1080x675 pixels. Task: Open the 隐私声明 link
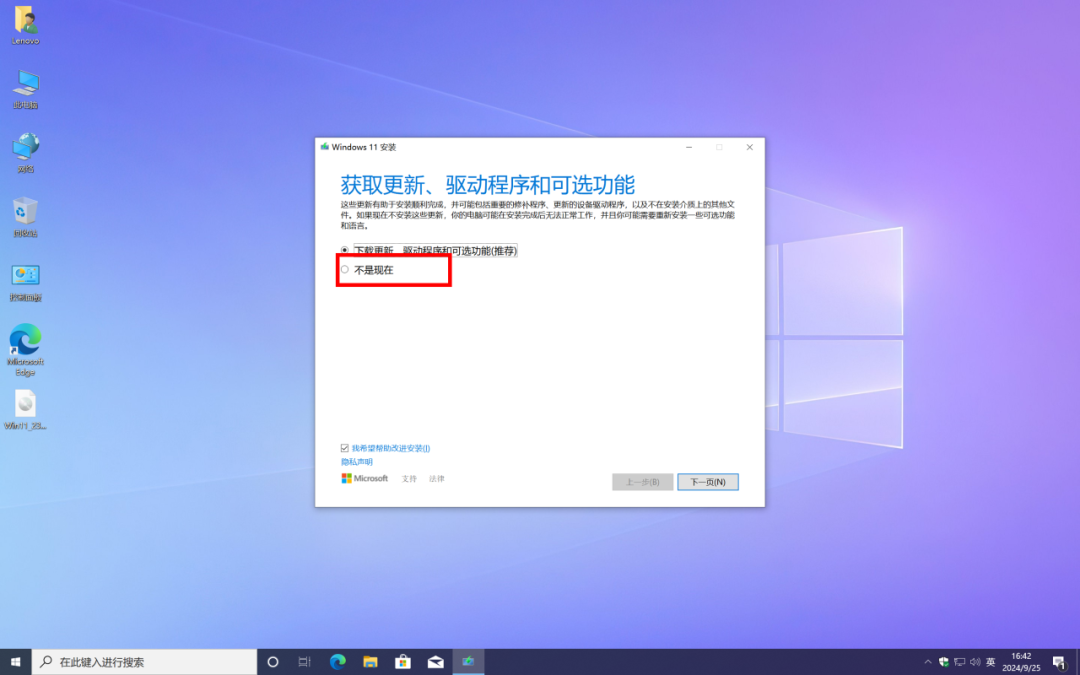[x=357, y=461]
